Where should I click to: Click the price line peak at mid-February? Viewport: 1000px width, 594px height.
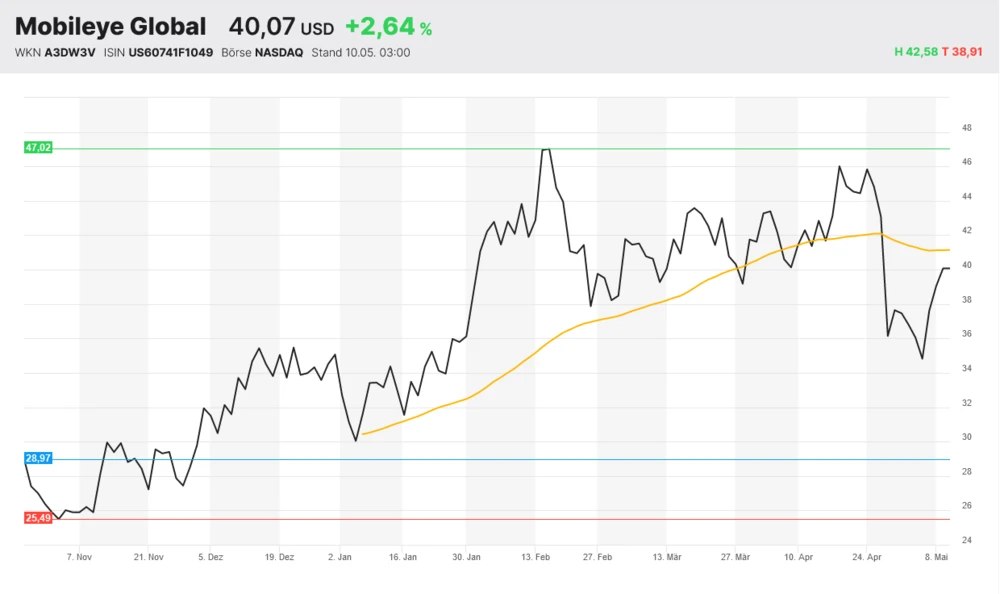pos(546,150)
